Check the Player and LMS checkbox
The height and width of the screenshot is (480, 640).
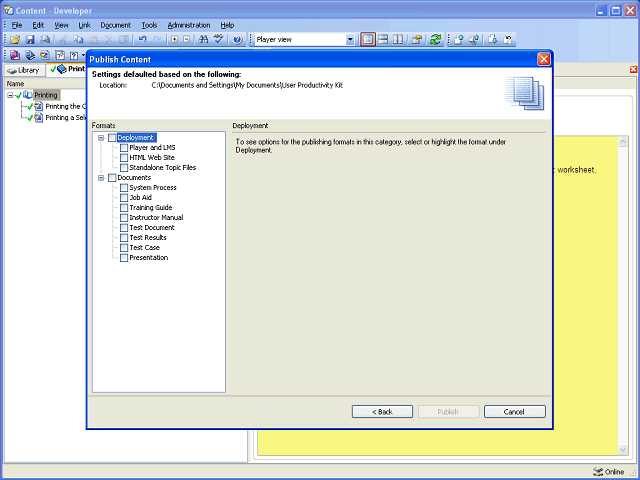point(124,148)
